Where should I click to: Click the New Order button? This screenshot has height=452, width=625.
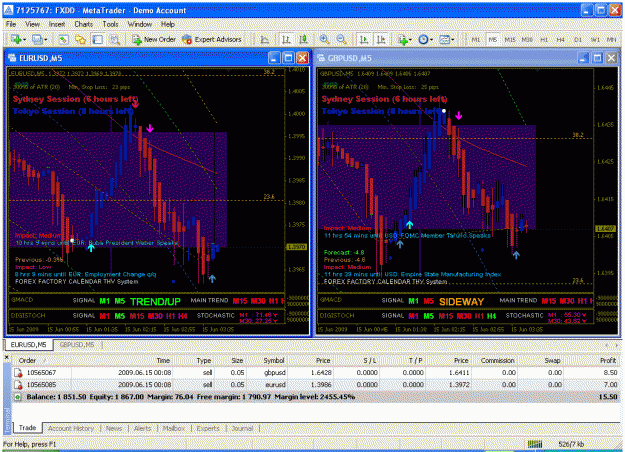coord(154,39)
